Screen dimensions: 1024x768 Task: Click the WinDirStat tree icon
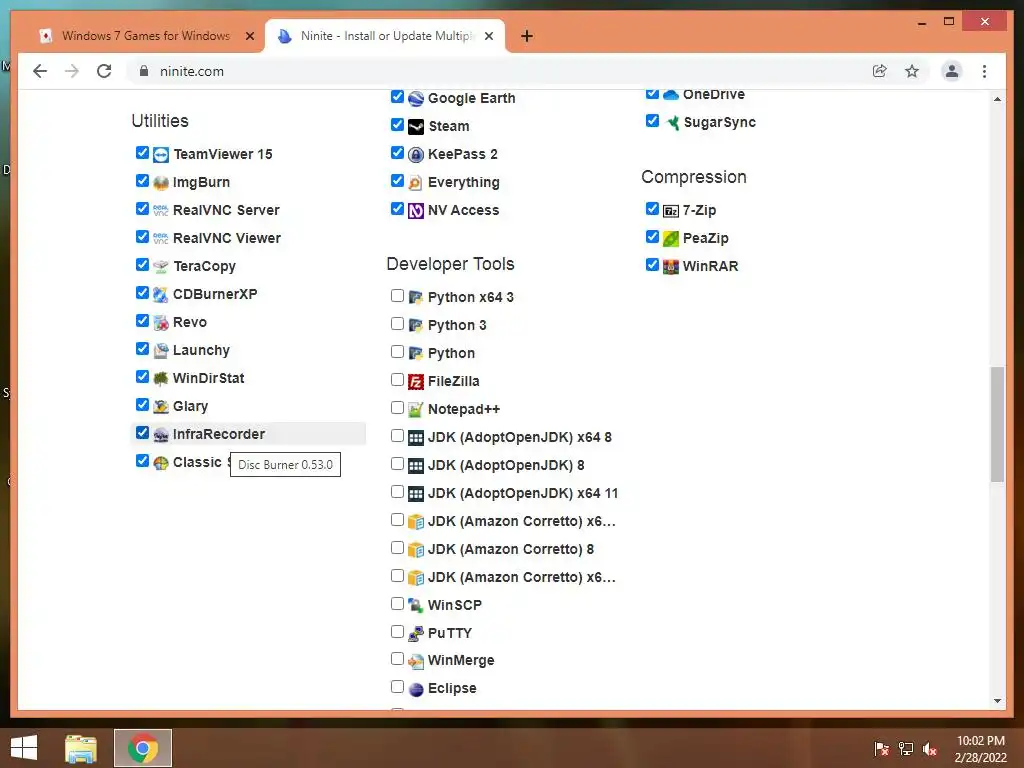161,379
